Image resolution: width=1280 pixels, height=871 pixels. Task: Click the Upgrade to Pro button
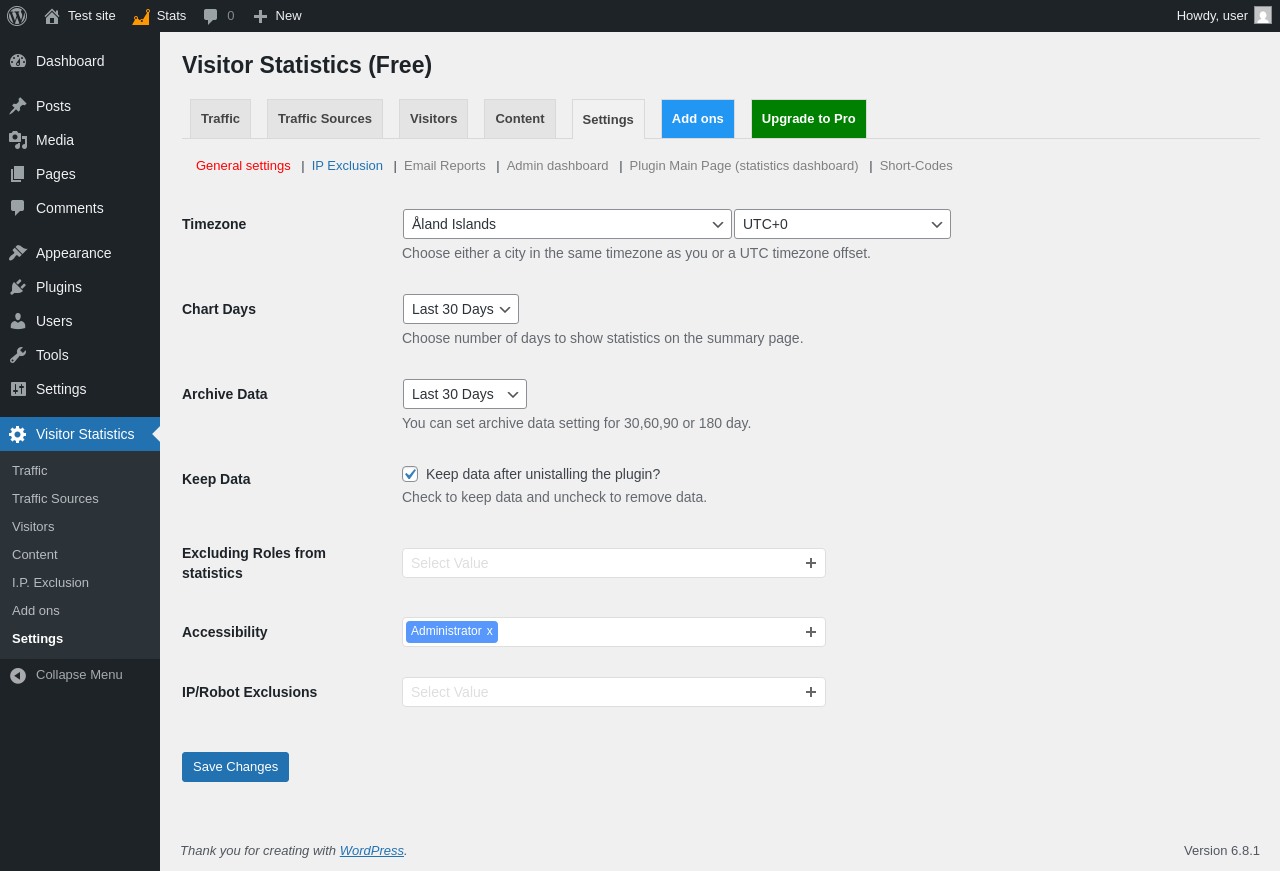coord(809,119)
